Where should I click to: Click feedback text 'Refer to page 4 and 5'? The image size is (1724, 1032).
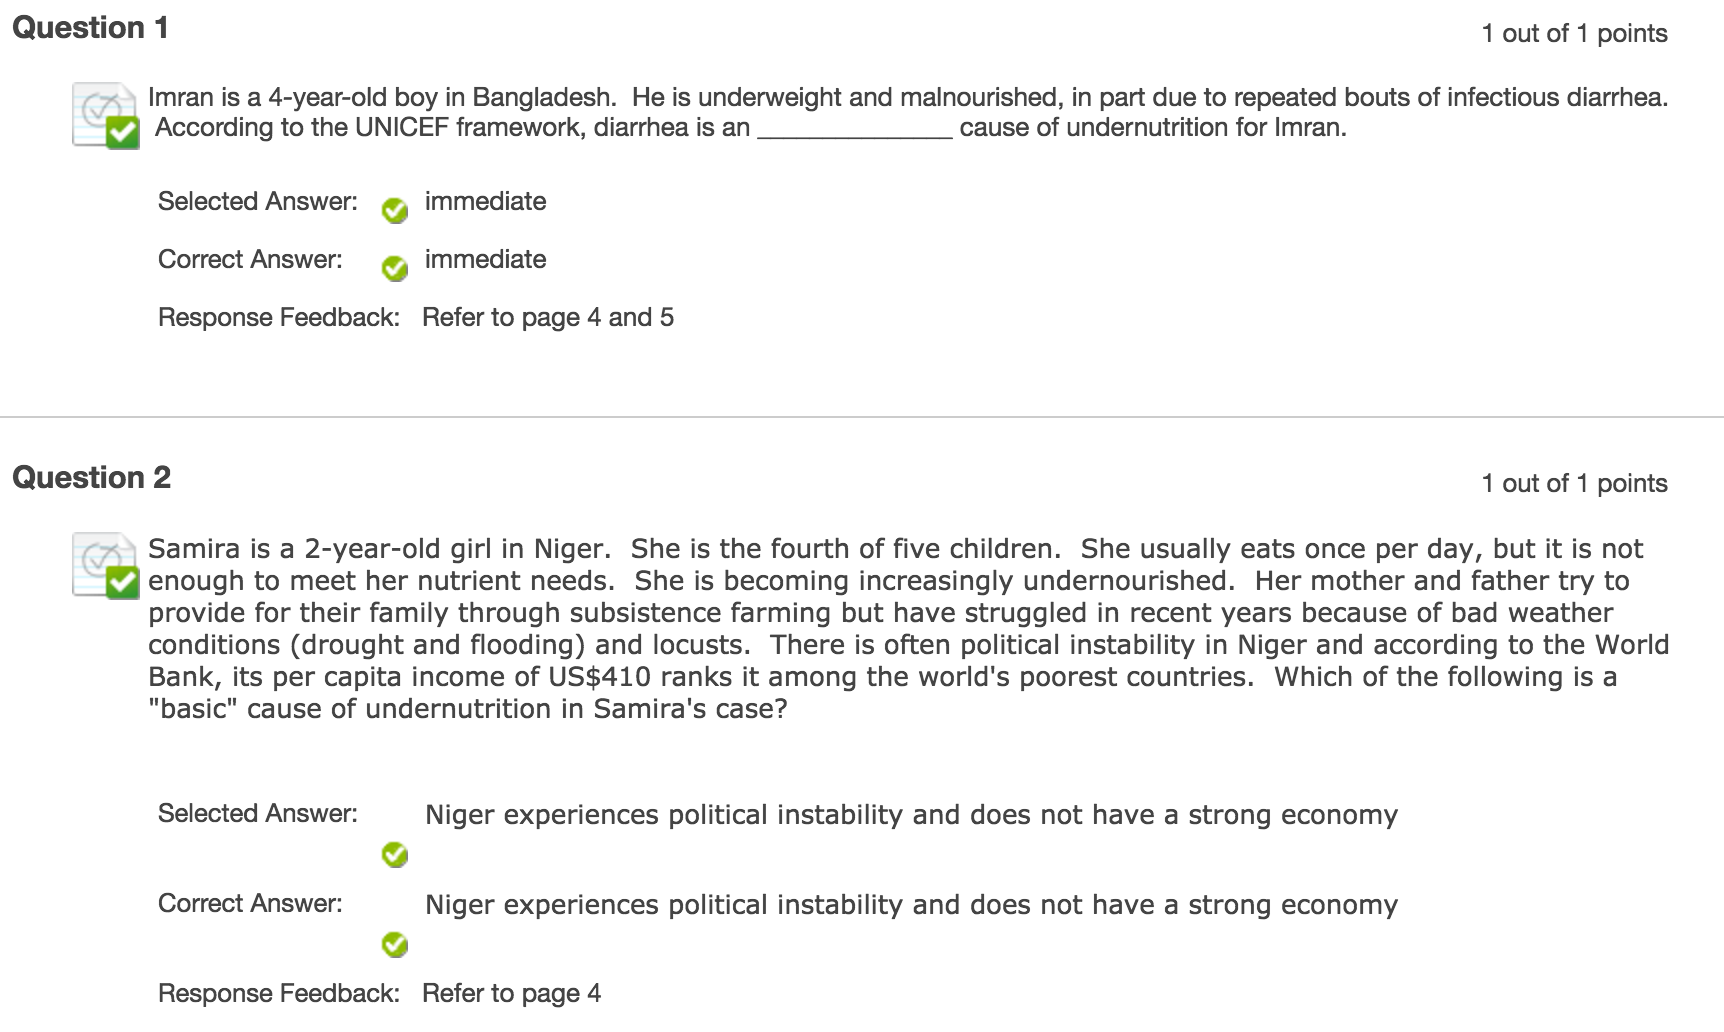click(x=547, y=318)
